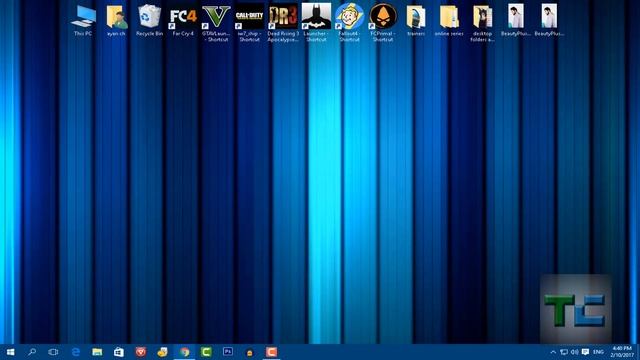Launch Microsoft Edge from the taskbar

click(x=76, y=352)
